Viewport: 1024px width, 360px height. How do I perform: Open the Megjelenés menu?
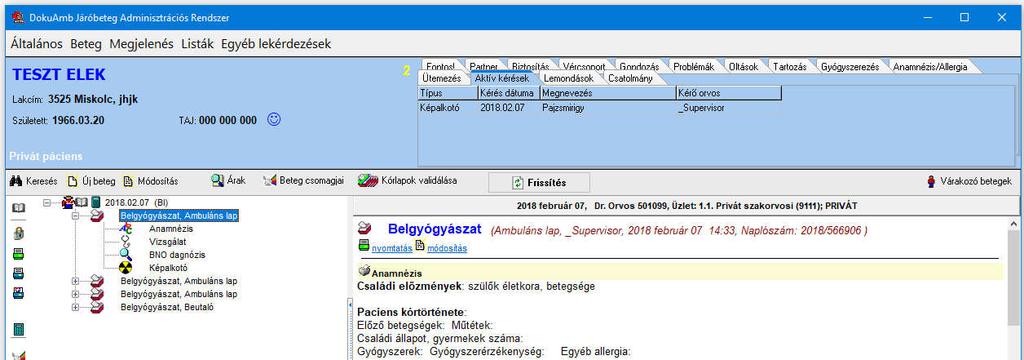coord(142,44)
